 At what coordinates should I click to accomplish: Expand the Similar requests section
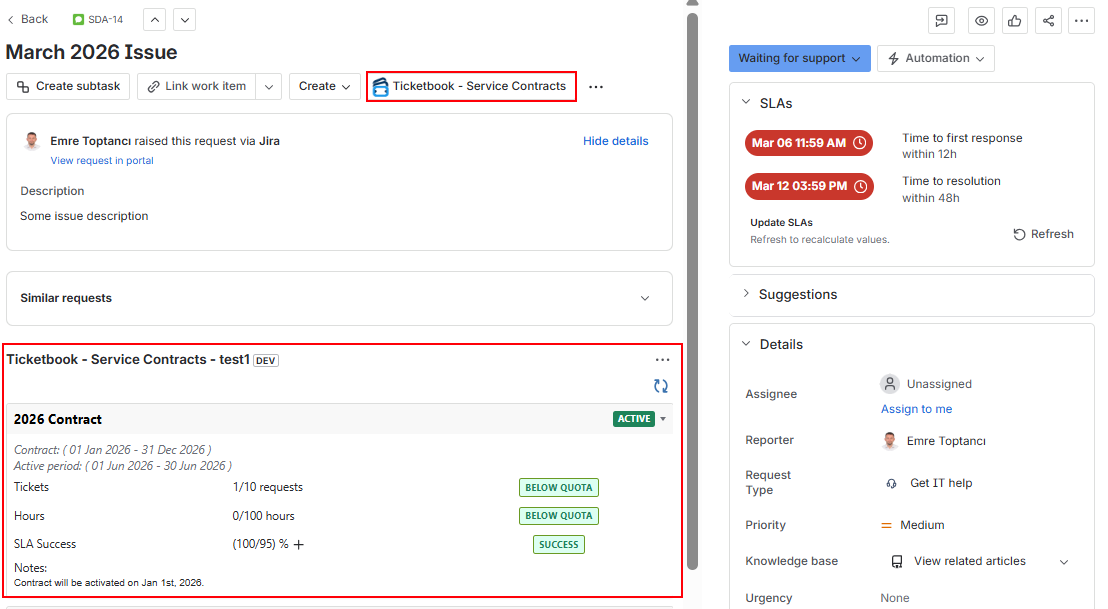pyautogui.click(x=644, y=298)
